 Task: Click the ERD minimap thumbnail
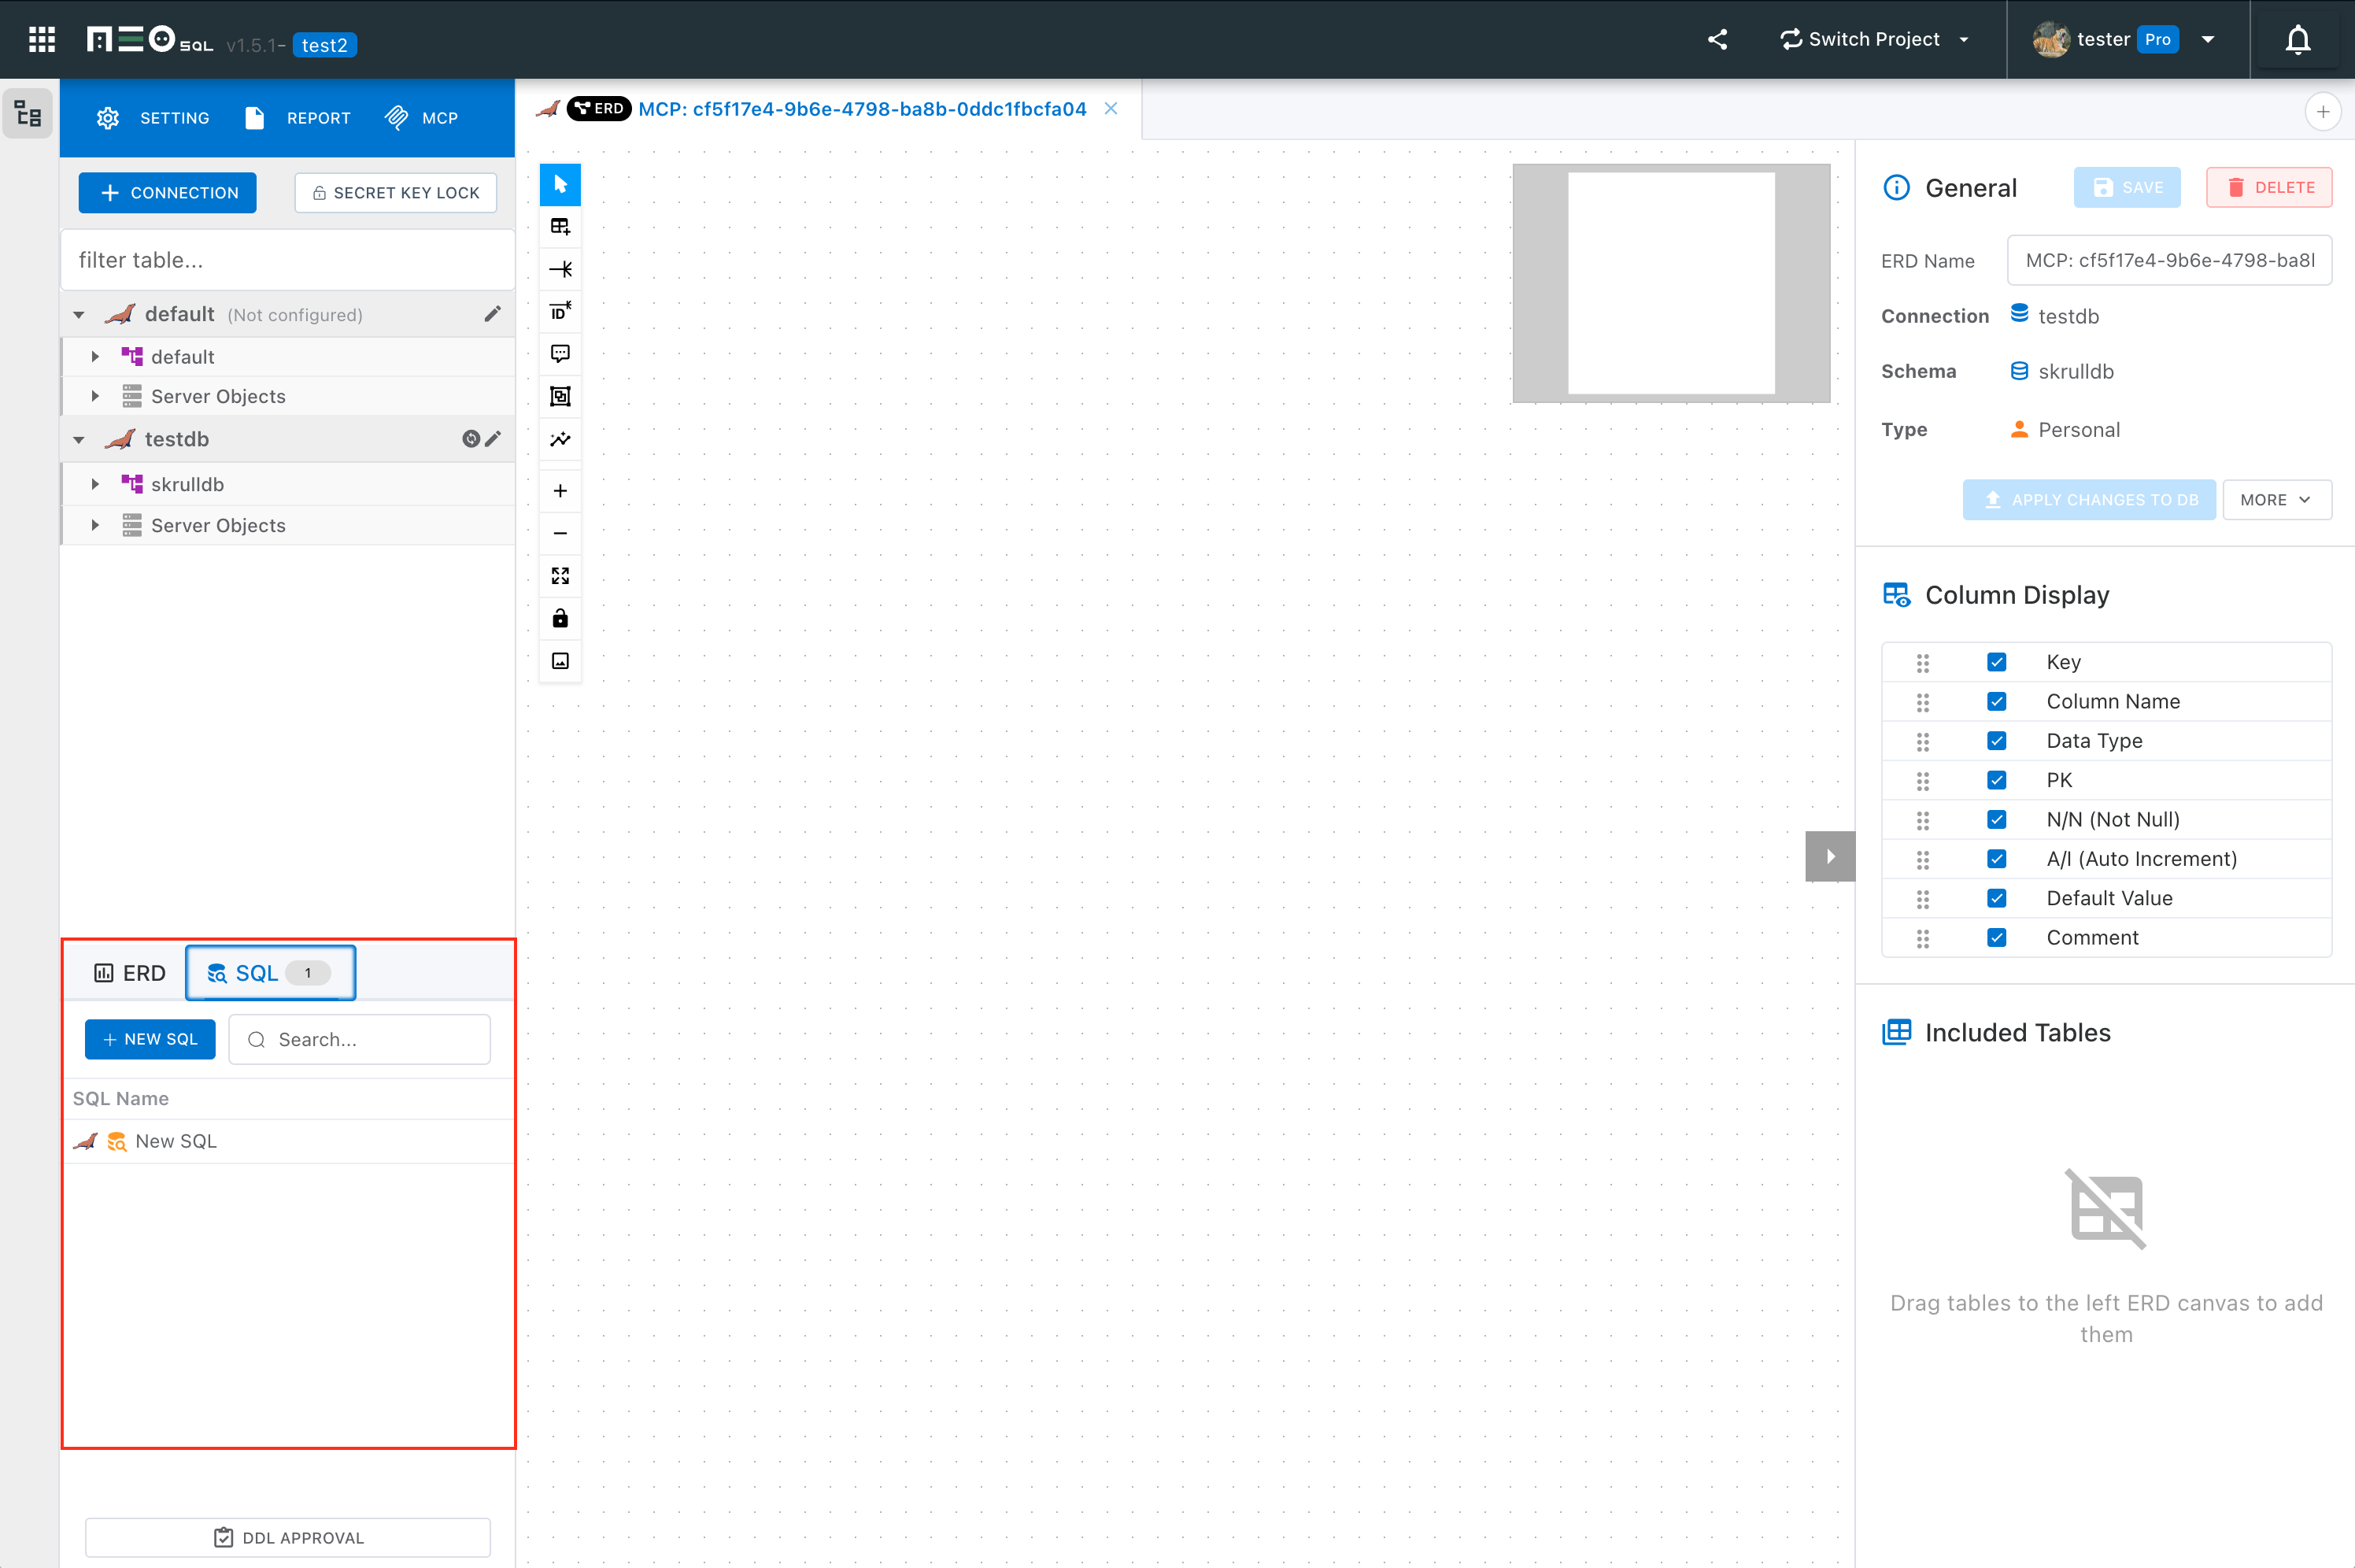pos(1671,283)
